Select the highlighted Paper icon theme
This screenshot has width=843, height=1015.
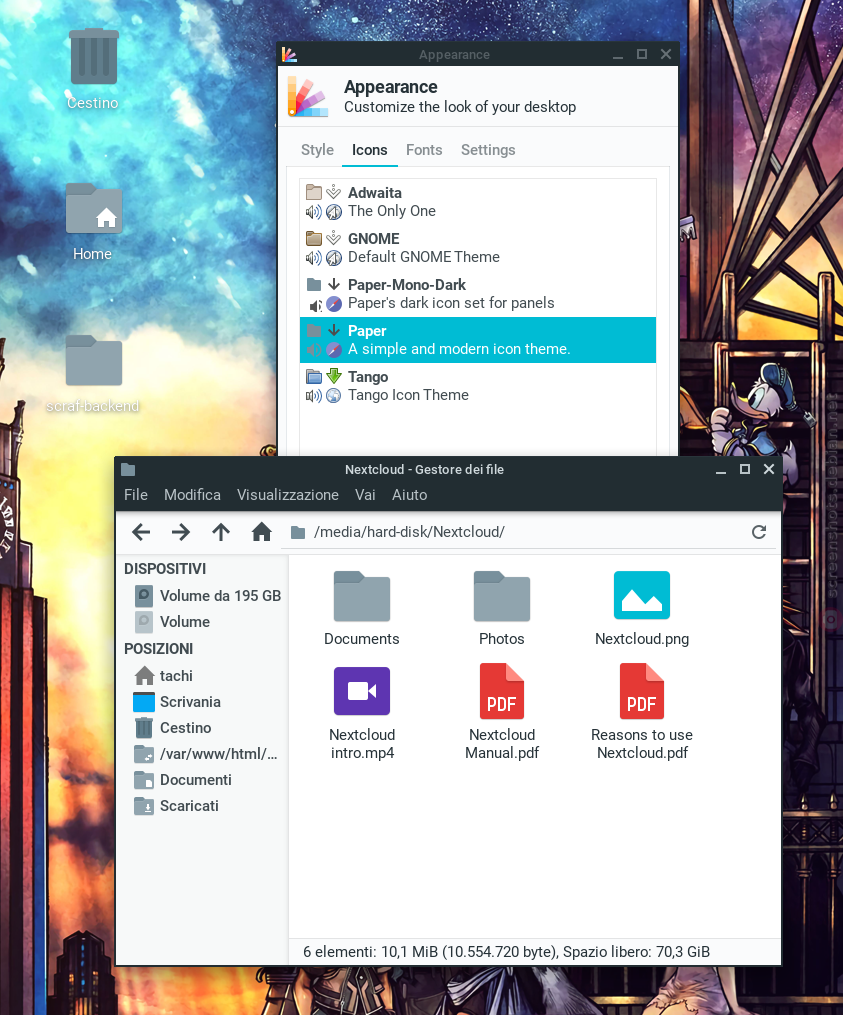[478, 340]
